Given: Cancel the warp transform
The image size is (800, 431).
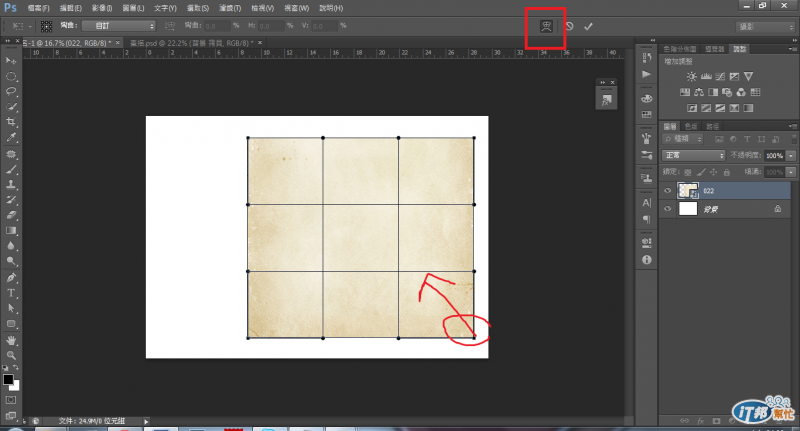Looking at the screenshot, I should [569, 26].
